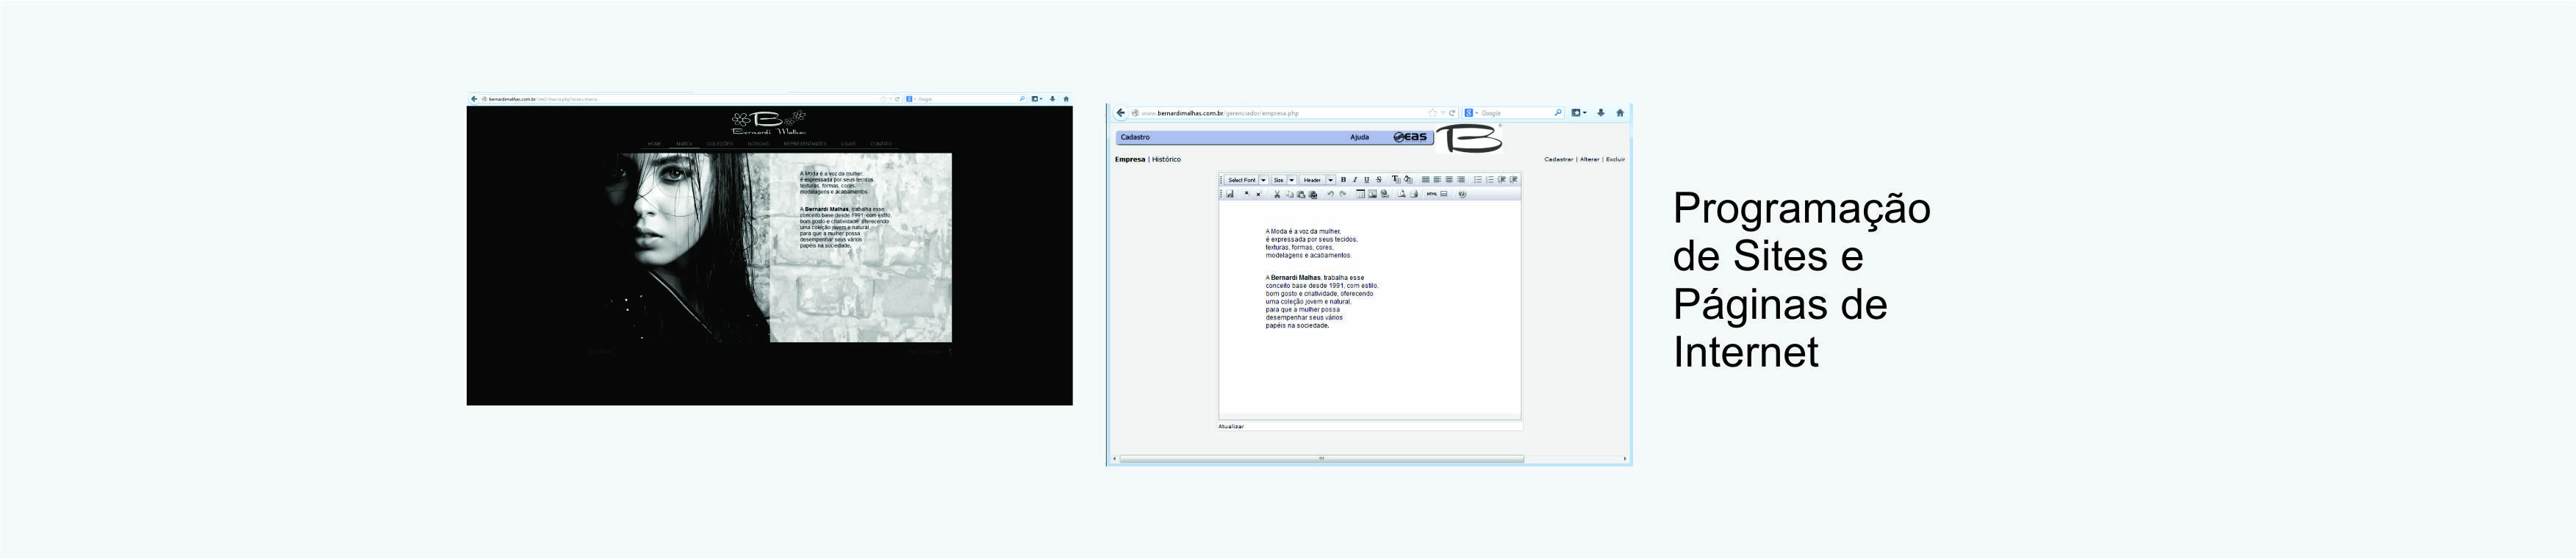Toggle italic formatting in the editor
2576x559 pixels.
[1355, 180]
